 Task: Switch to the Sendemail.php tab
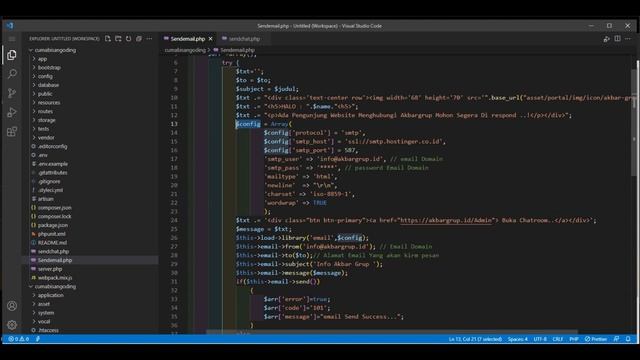click(187, 39)
